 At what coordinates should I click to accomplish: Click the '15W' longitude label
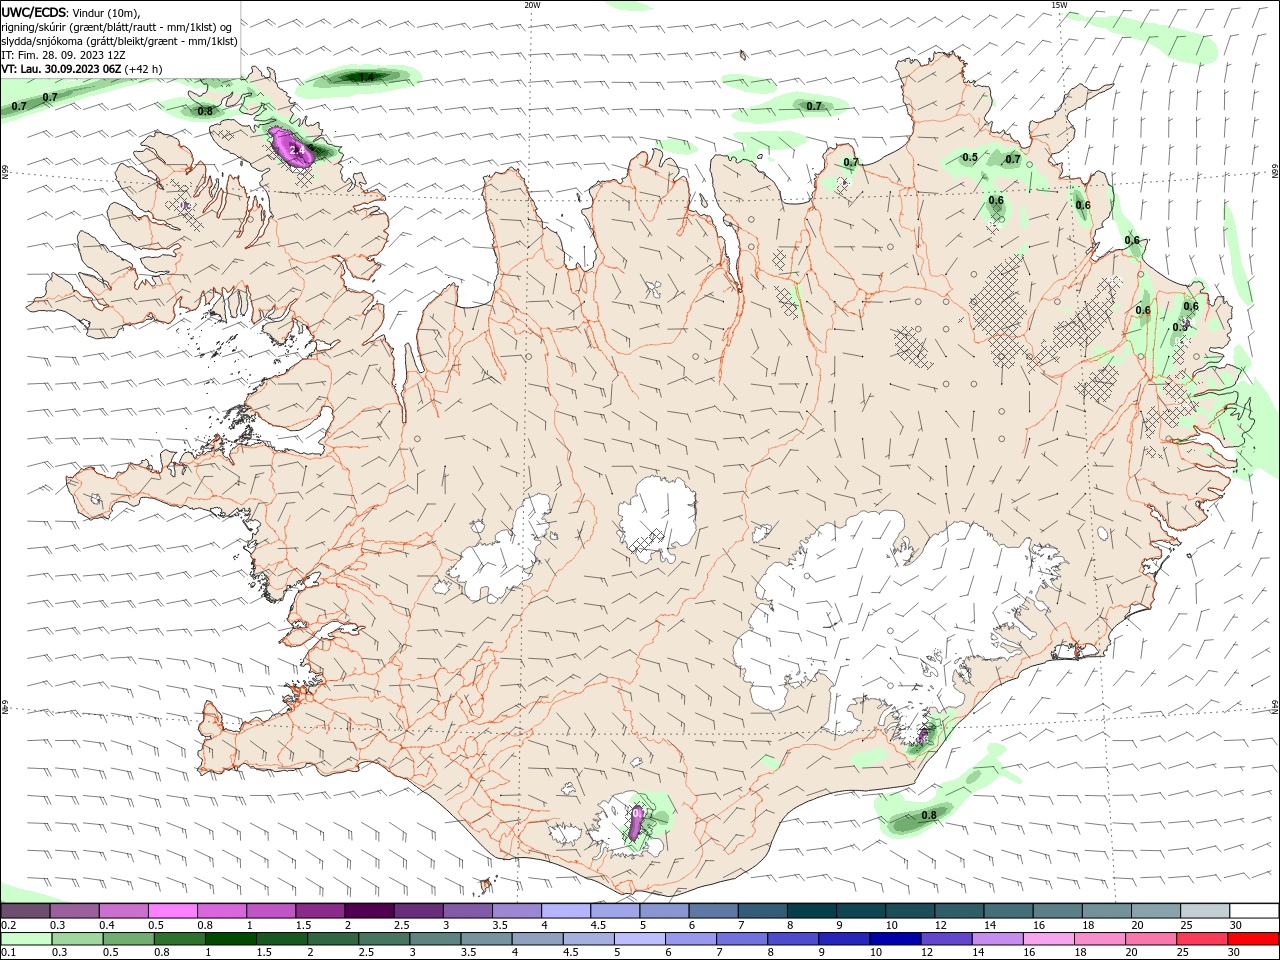(x=1059, y=5)
